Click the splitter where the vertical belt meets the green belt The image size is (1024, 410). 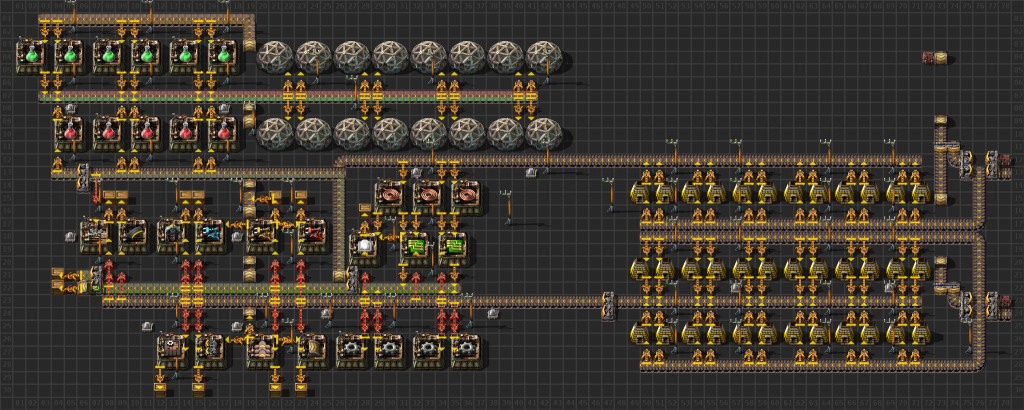pos(352,281)
